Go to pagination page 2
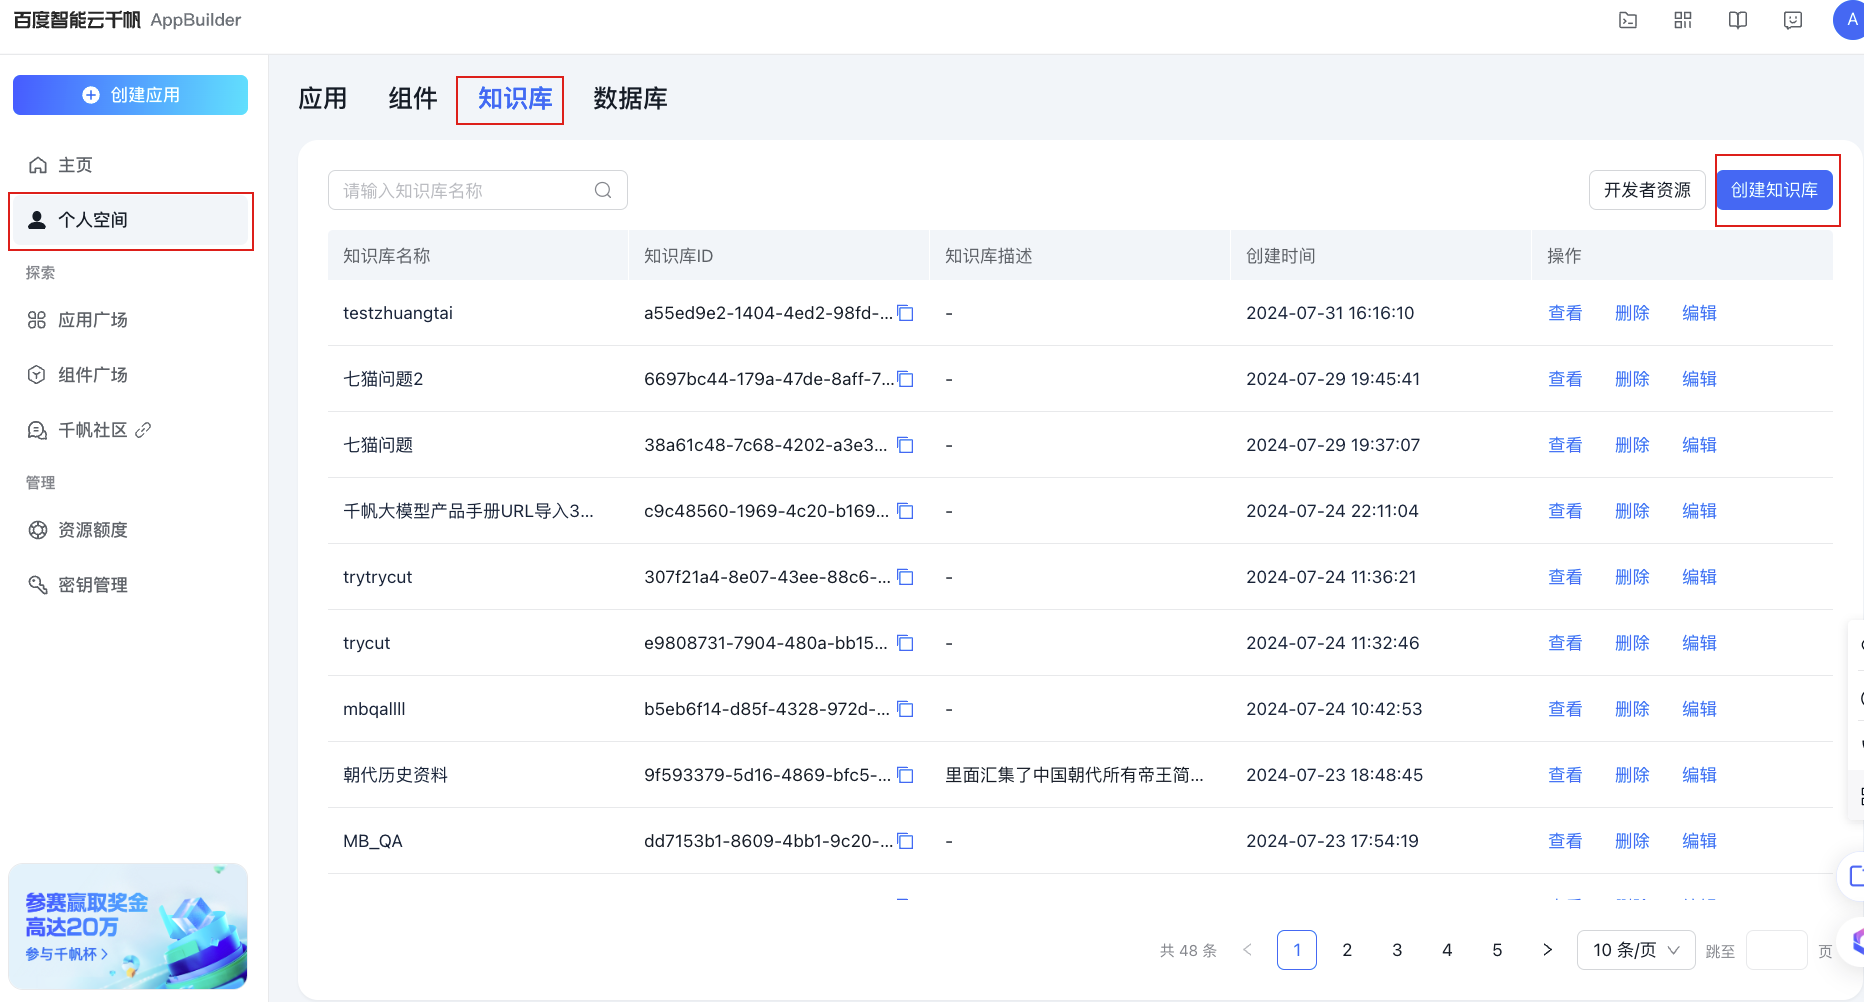Image resolution: width=1864 pixels, height=1002 pixels. tap(1347, 950)
